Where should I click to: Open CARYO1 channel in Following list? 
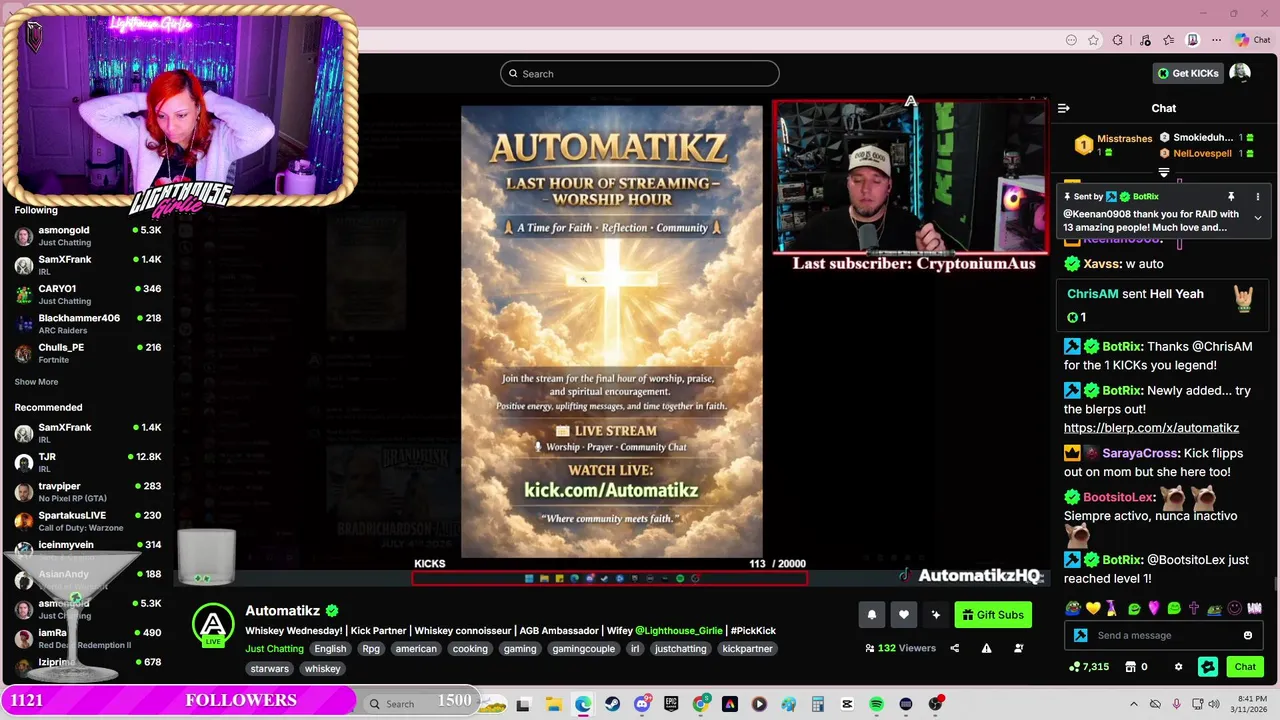pos(88,294)
